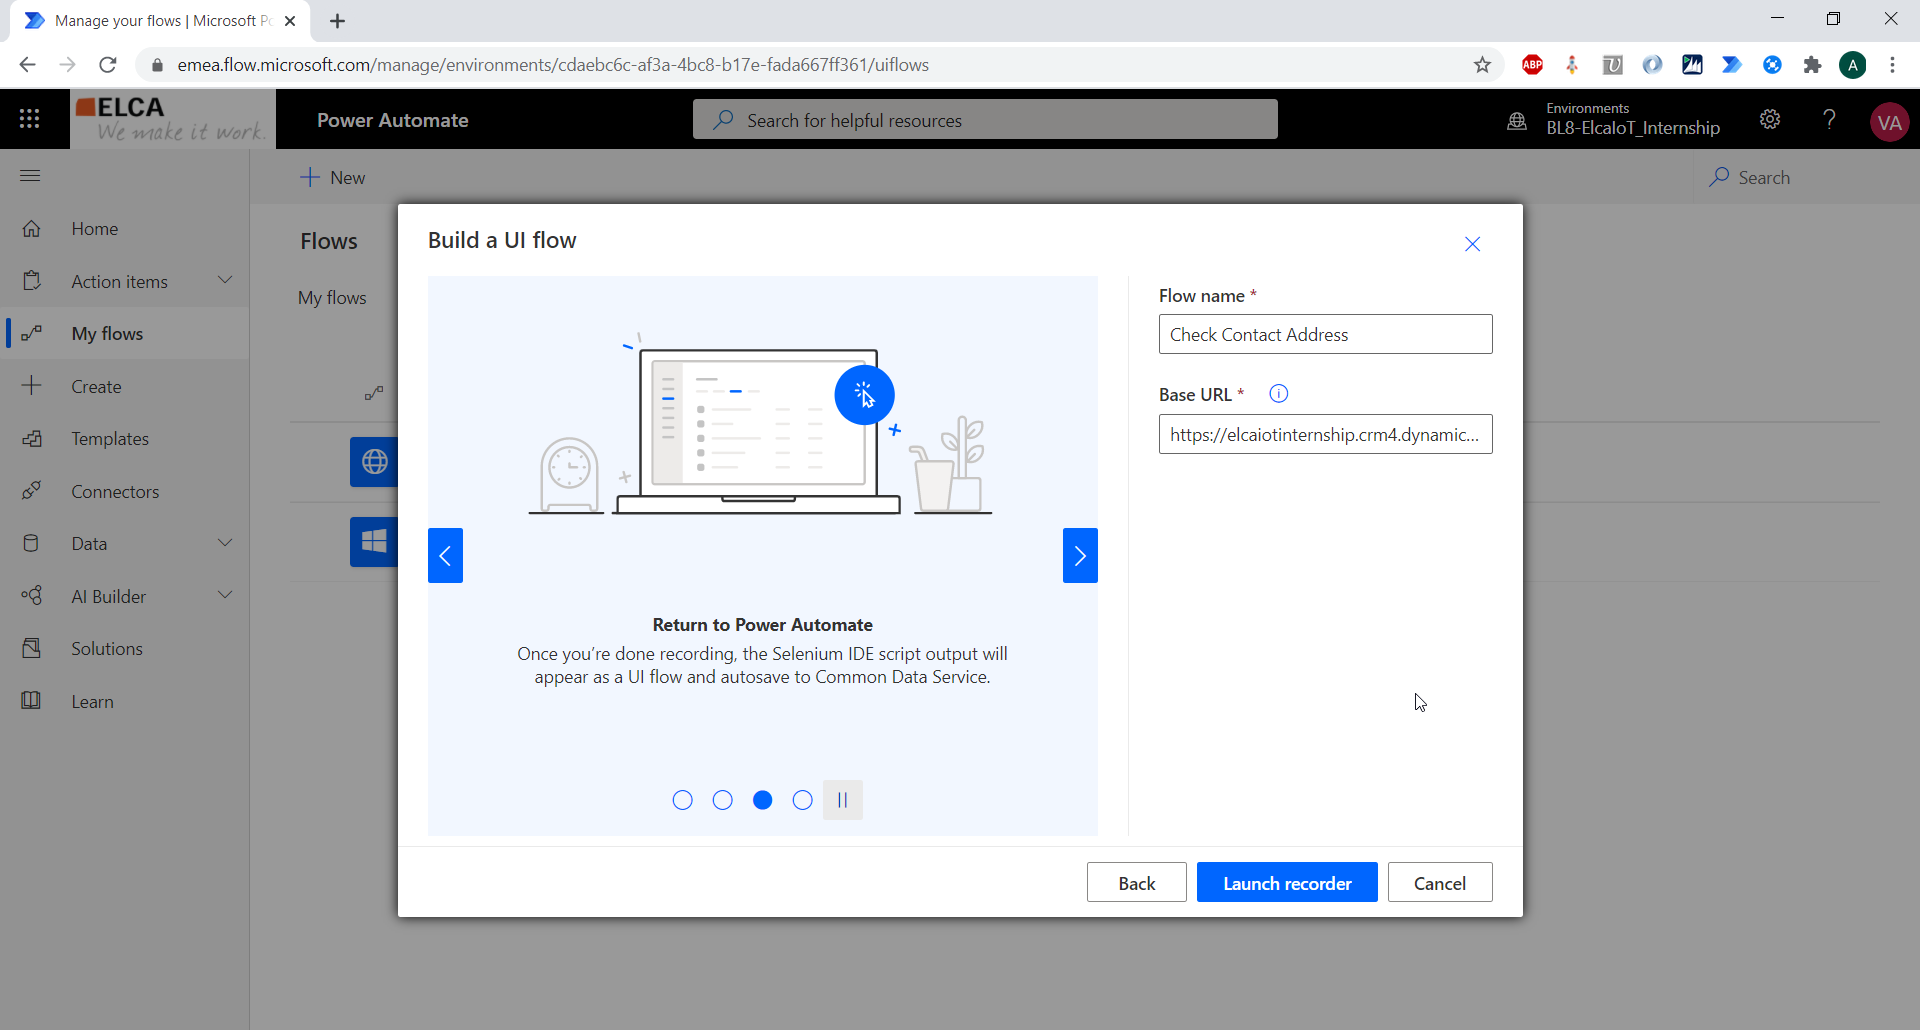The image size is (1920, 1030).
Task: Click the Learn book icon
Action: coord(32,701)
